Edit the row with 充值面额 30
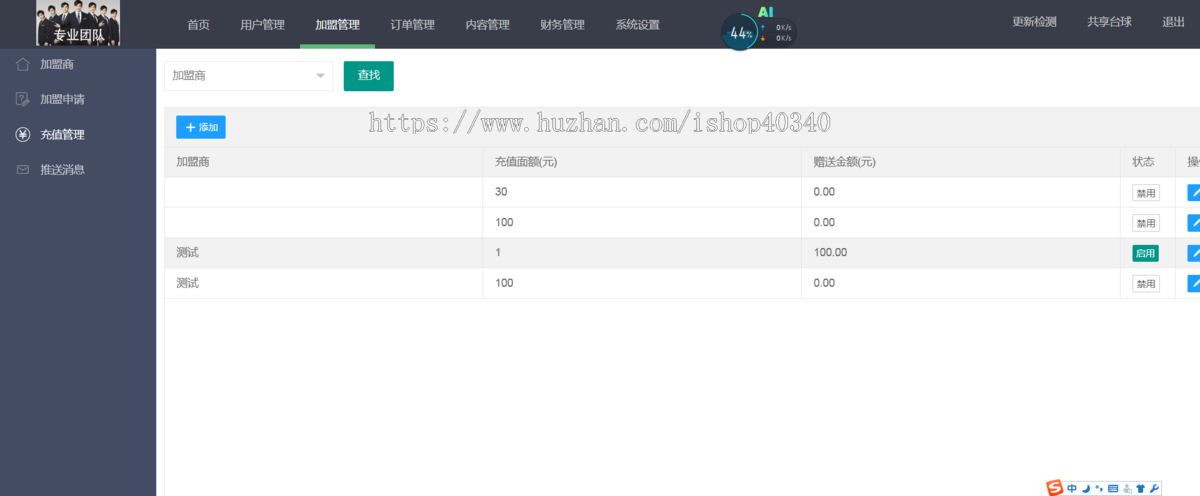Screen dimensions: 1200x496 tap(1193, 193)
